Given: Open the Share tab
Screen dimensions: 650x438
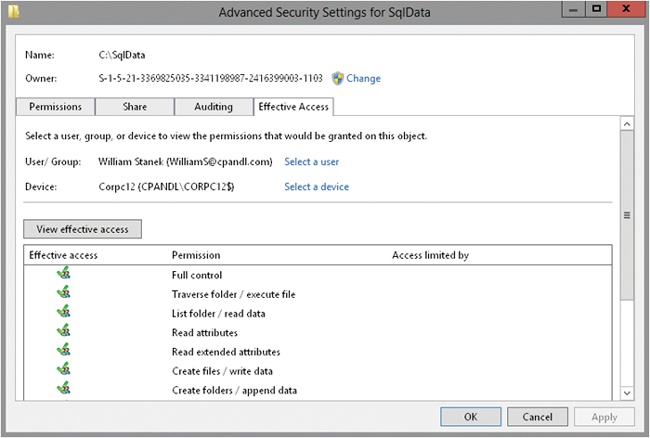Looking at the screenshot, I should tap(135, 107).
